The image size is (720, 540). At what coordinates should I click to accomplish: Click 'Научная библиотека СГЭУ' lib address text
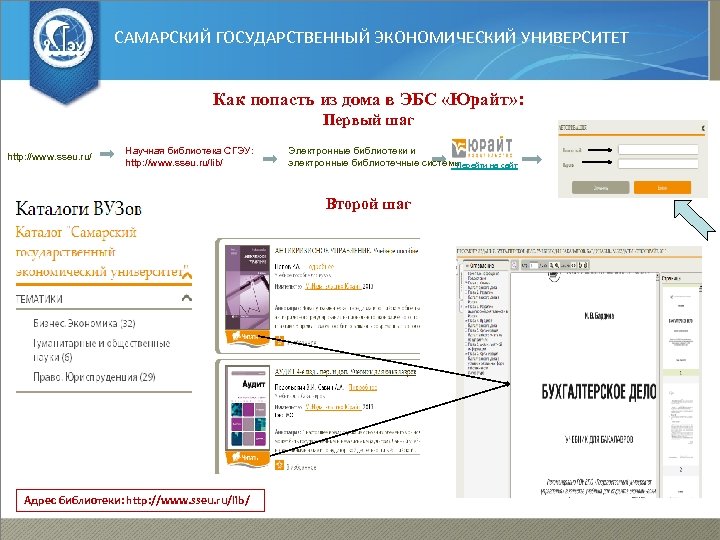click(x=189, y=157)
